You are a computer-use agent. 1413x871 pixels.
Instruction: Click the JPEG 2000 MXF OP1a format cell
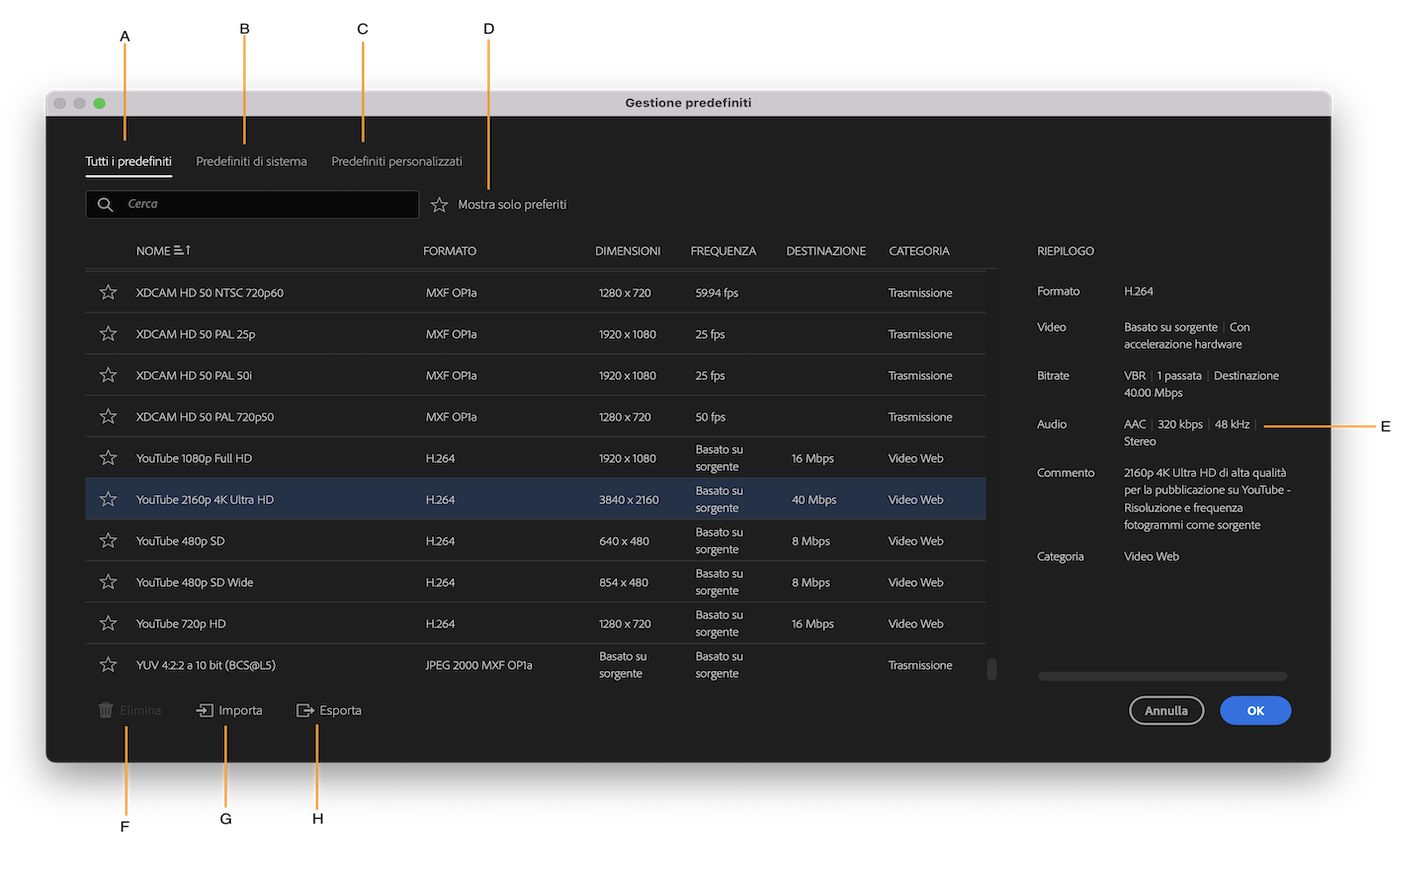[479, 665]
